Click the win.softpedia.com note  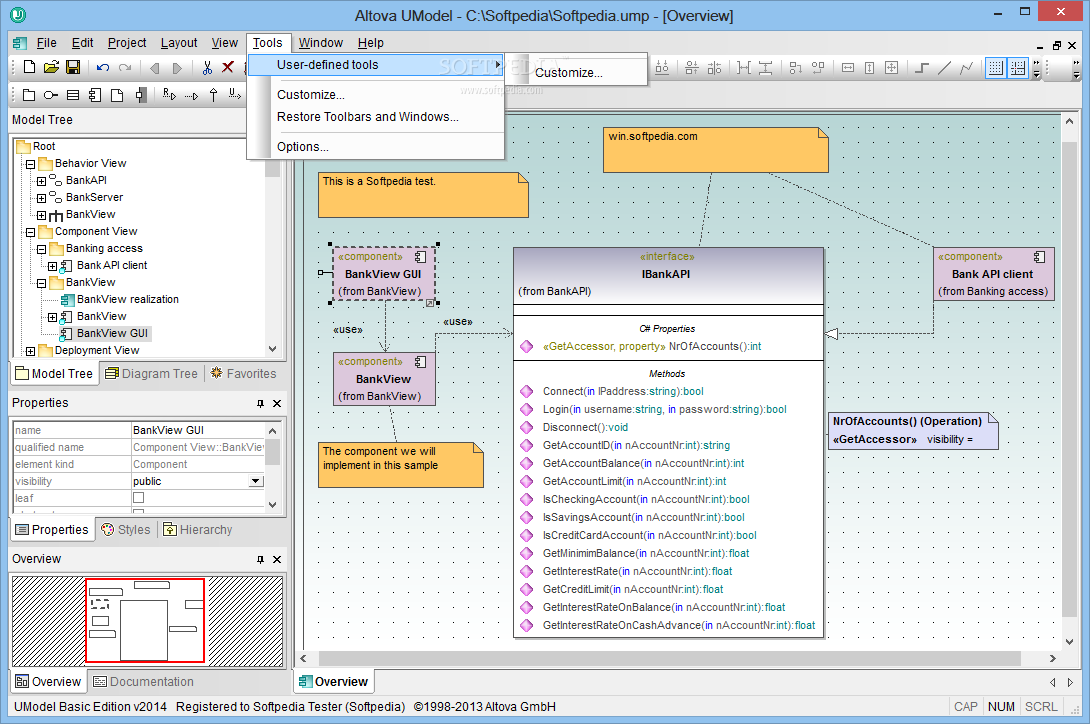[x=715, y=149]
